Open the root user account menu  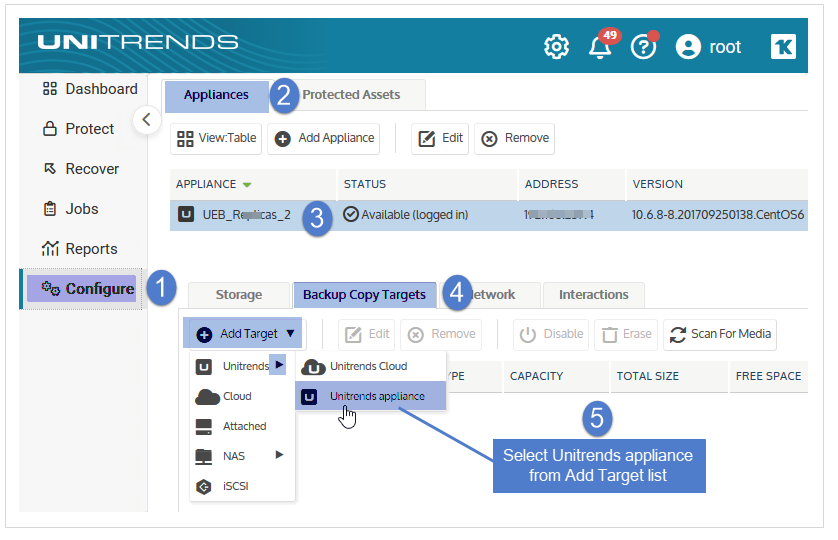(708, 47)
